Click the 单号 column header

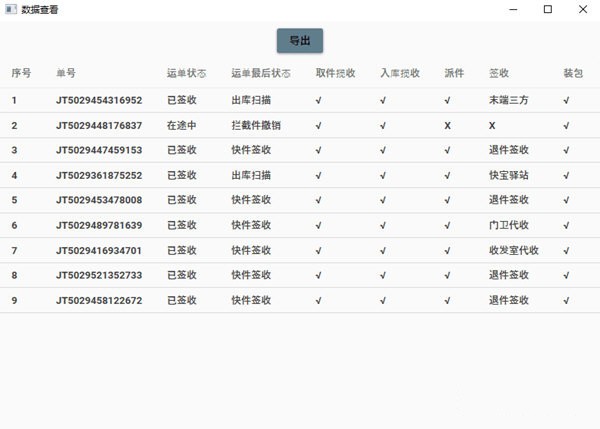tap(66, 73)
